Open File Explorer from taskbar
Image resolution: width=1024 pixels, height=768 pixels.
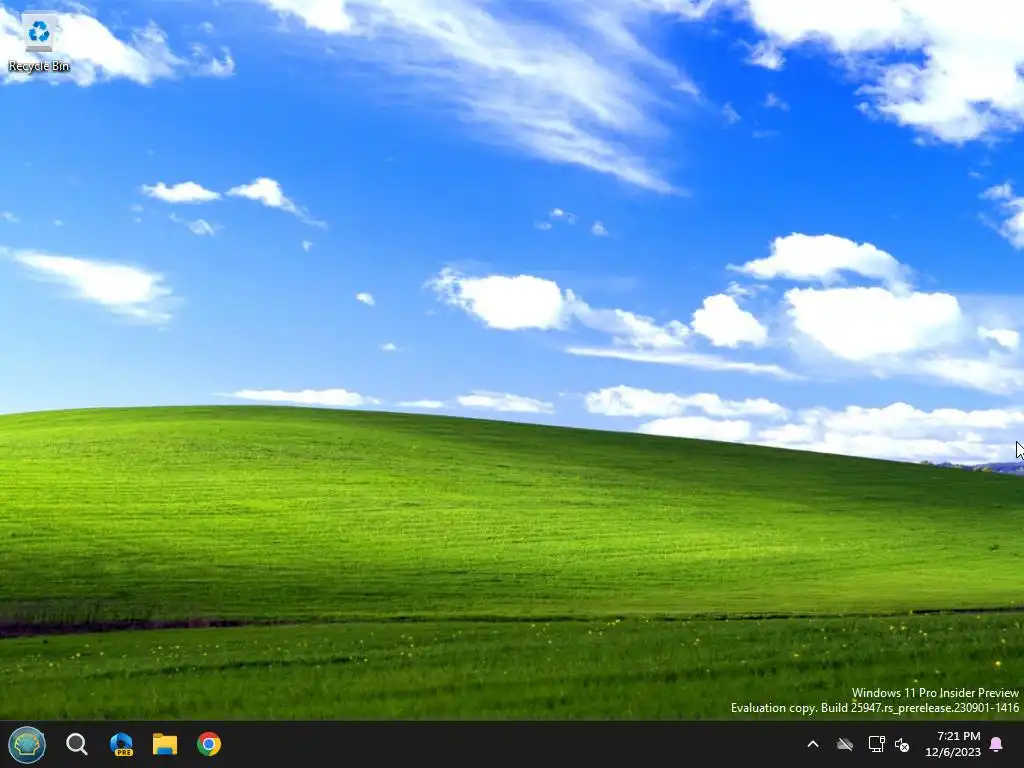(165, 744)
